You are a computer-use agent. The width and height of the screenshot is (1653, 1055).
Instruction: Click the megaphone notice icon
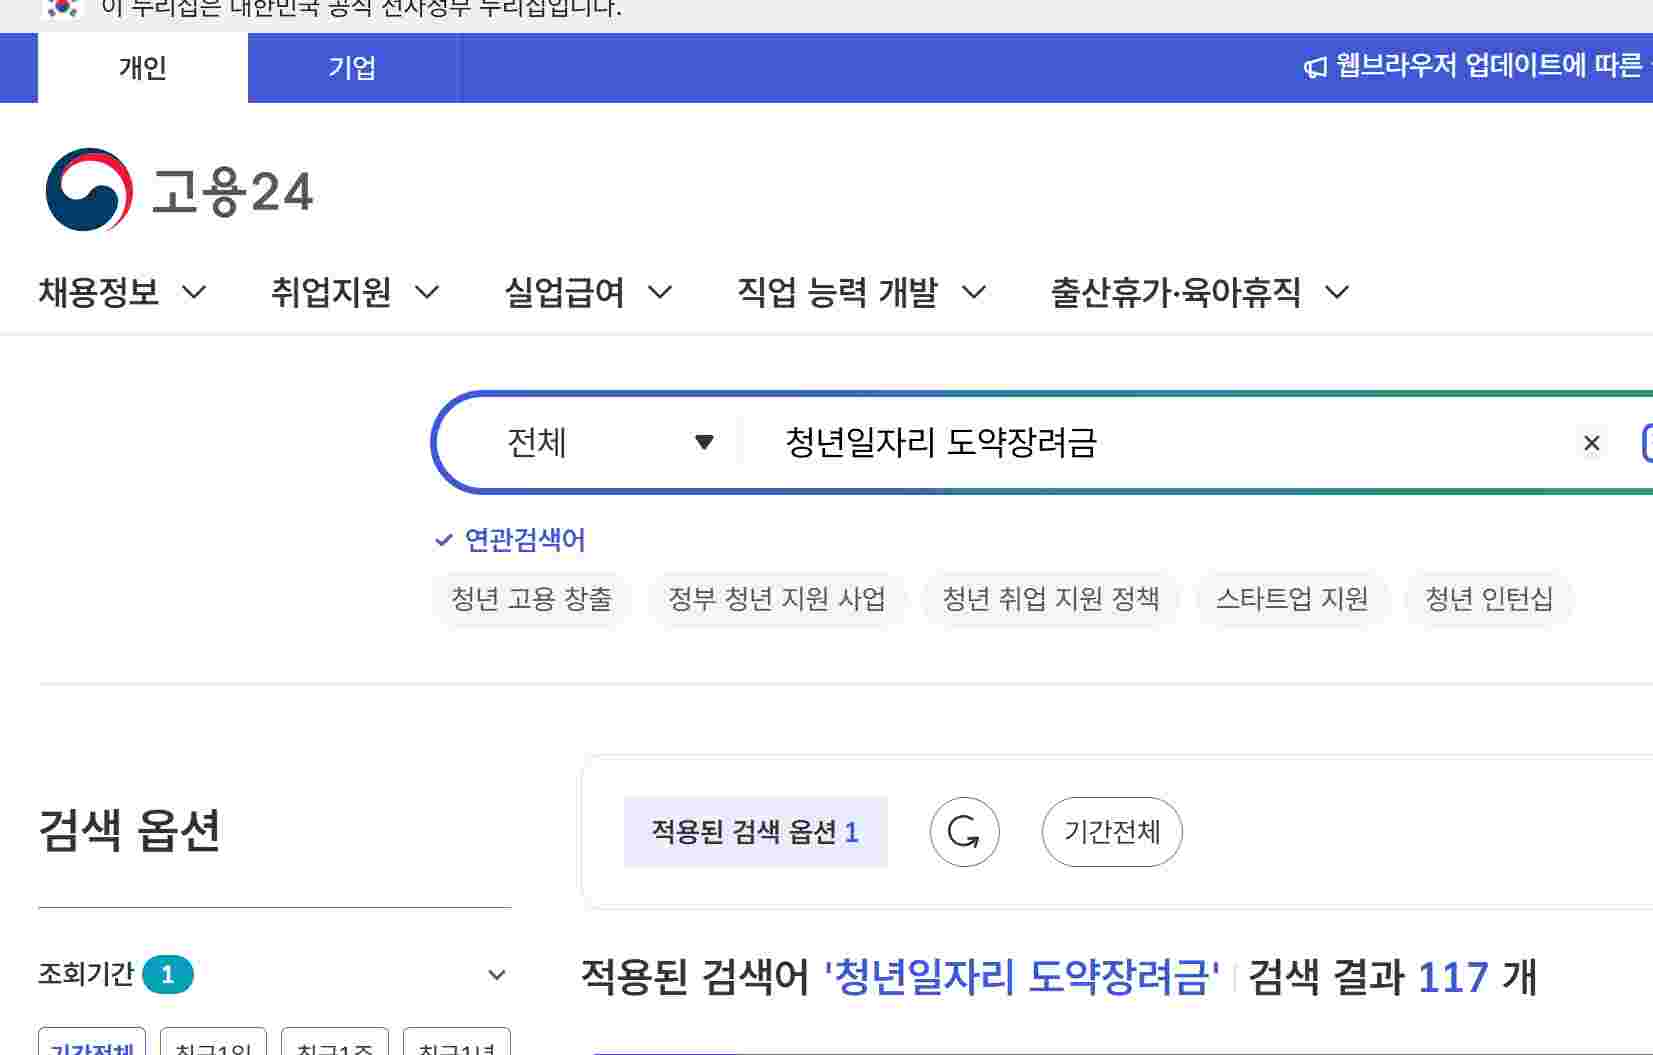coord(1315,67)
